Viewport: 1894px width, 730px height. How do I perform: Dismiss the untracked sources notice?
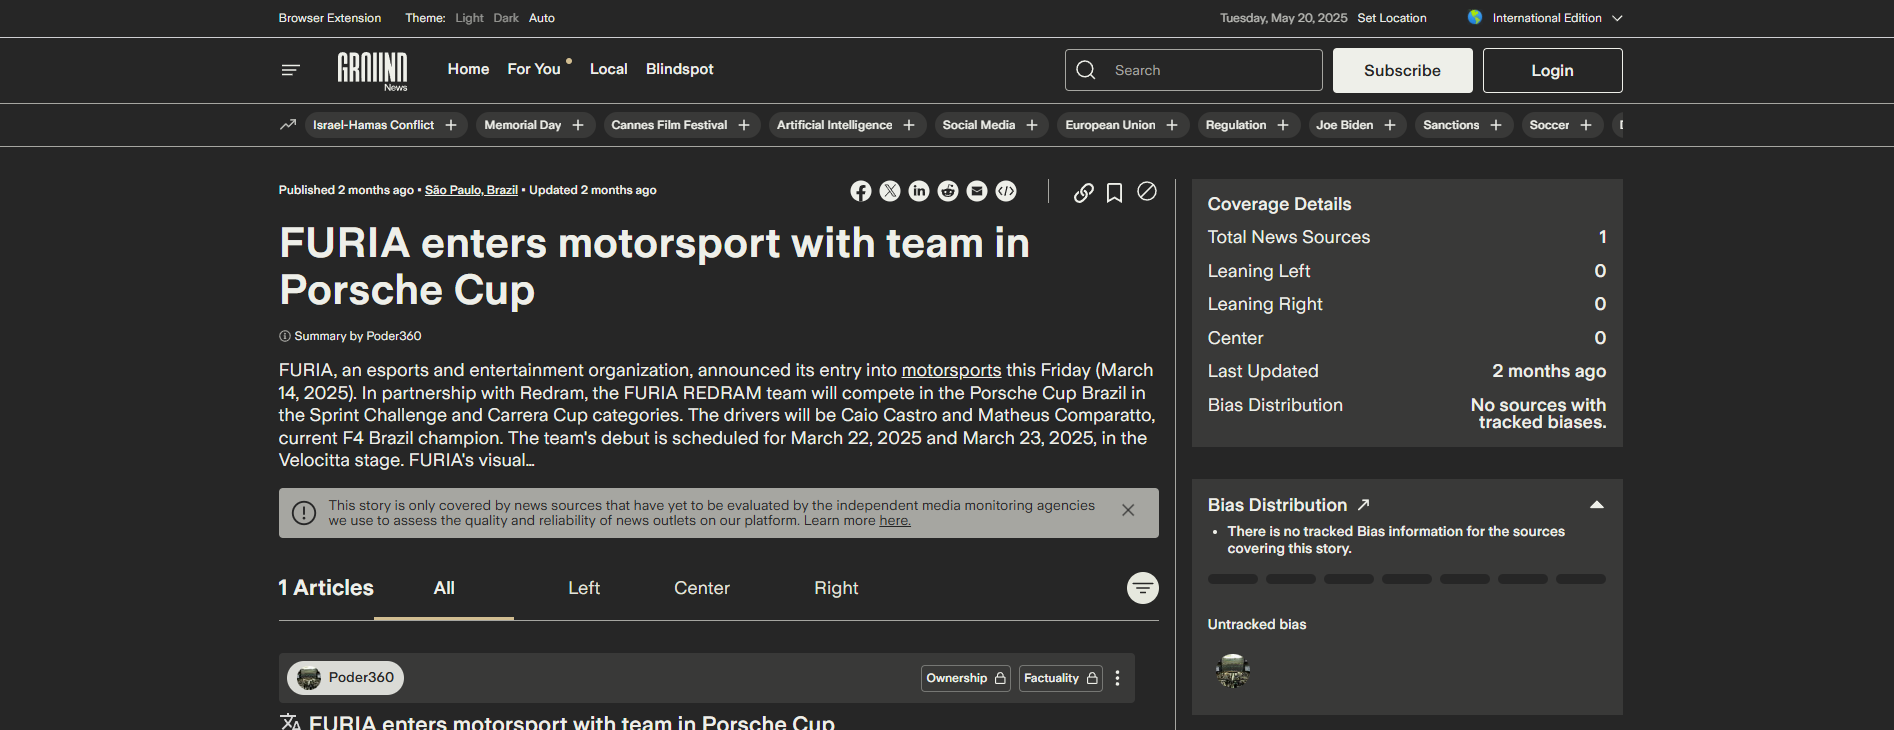1128,510
